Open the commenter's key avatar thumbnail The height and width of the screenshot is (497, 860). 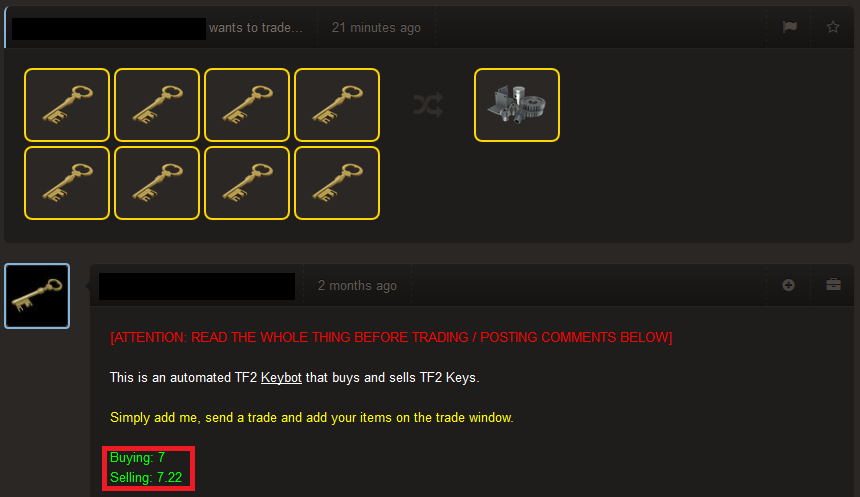pos(37,296)
